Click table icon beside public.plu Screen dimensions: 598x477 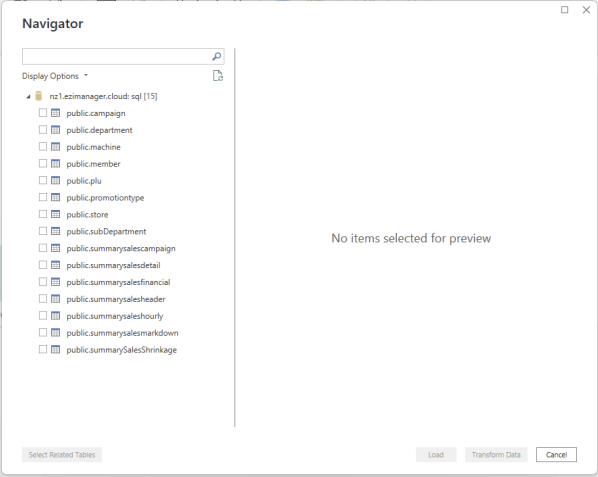55,180
